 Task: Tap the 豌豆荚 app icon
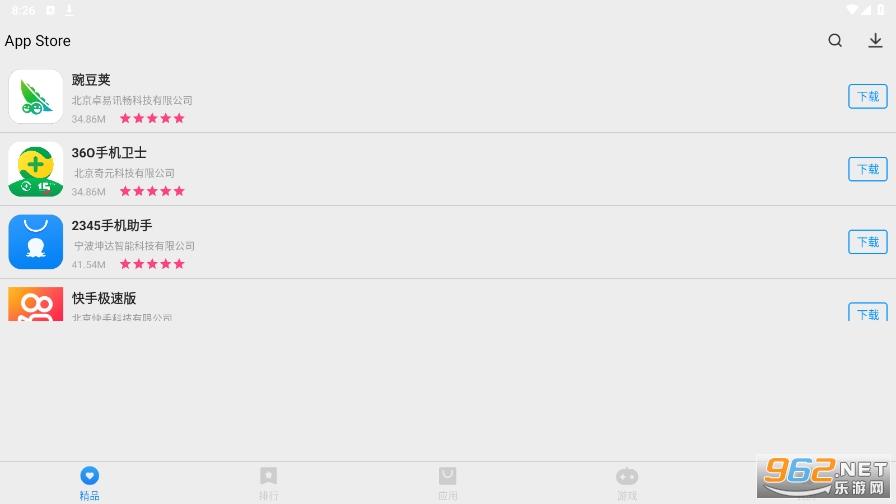pos(35,97)
